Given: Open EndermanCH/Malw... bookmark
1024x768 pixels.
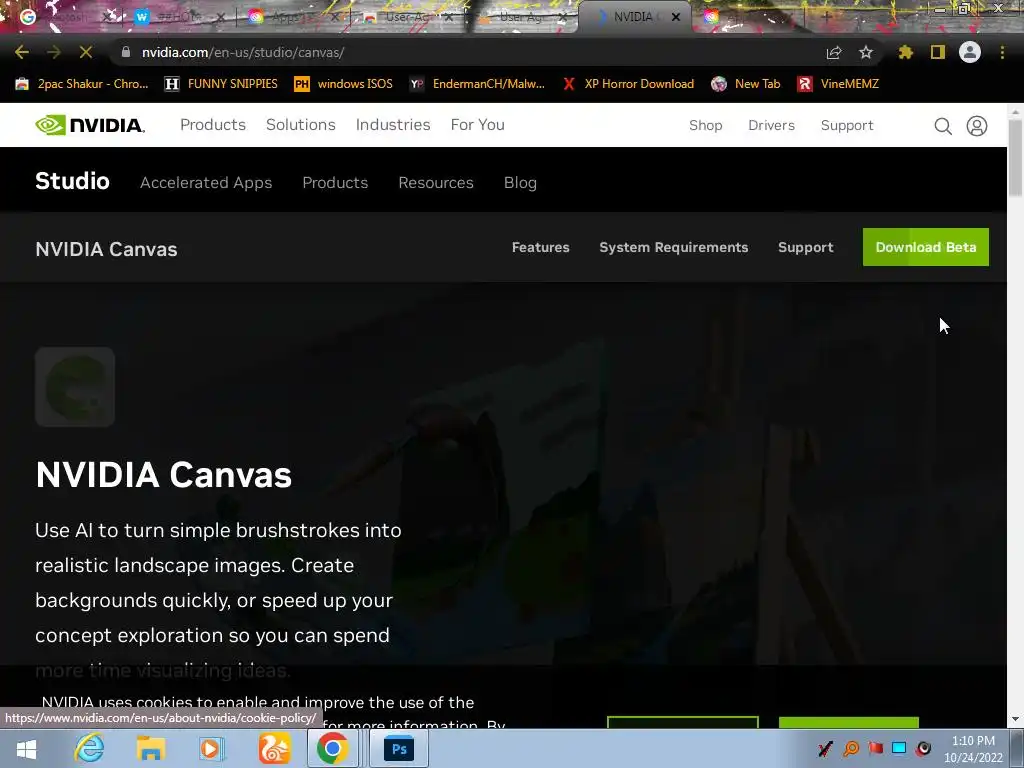Looking at the screenshot, I should click(x=477, y=84).
